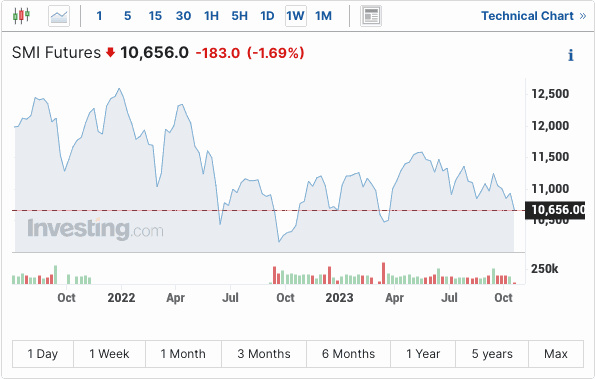
Task: Click the blue info icon
Action: [571, 55]
